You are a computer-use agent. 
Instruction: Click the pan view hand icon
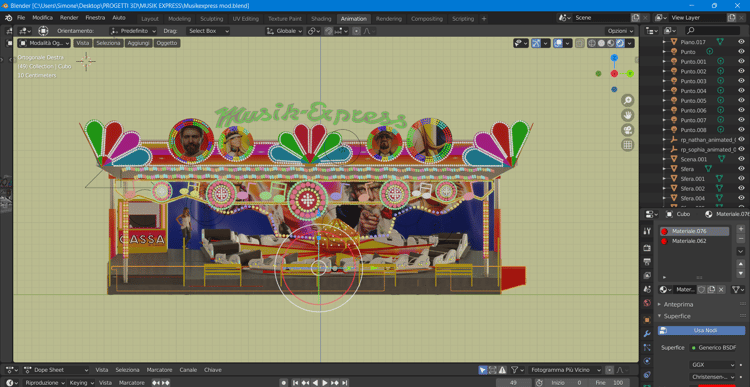(628, 115)
